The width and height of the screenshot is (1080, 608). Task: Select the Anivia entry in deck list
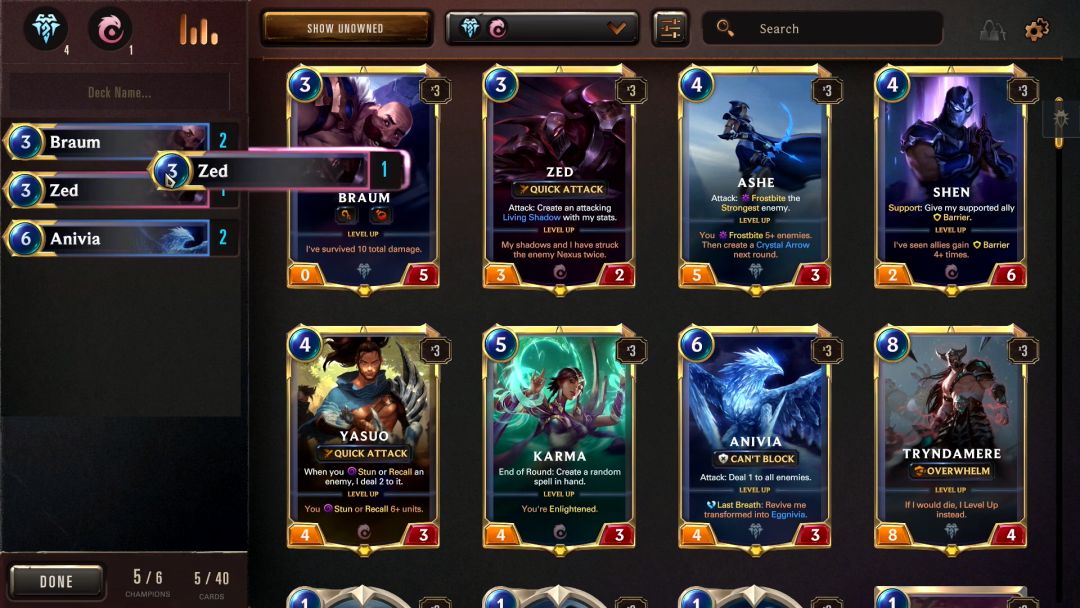(x=121, y=238)
